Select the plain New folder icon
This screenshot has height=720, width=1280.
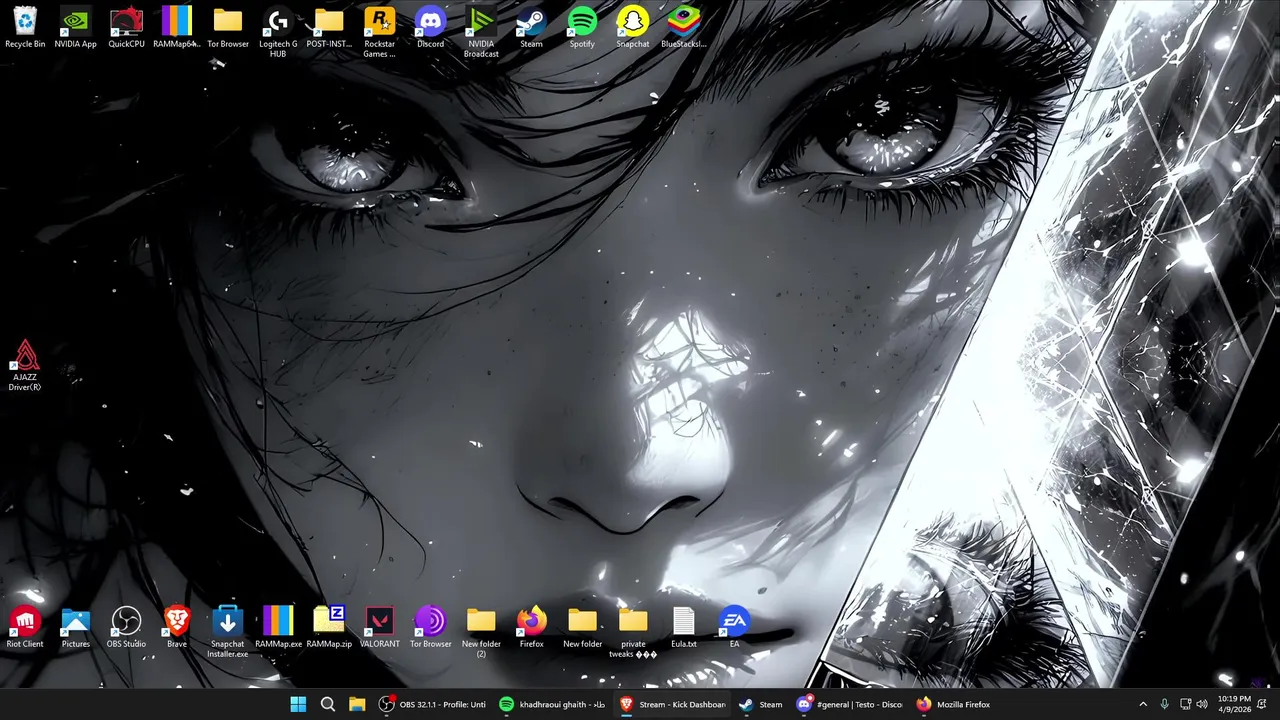coord(582,628)
